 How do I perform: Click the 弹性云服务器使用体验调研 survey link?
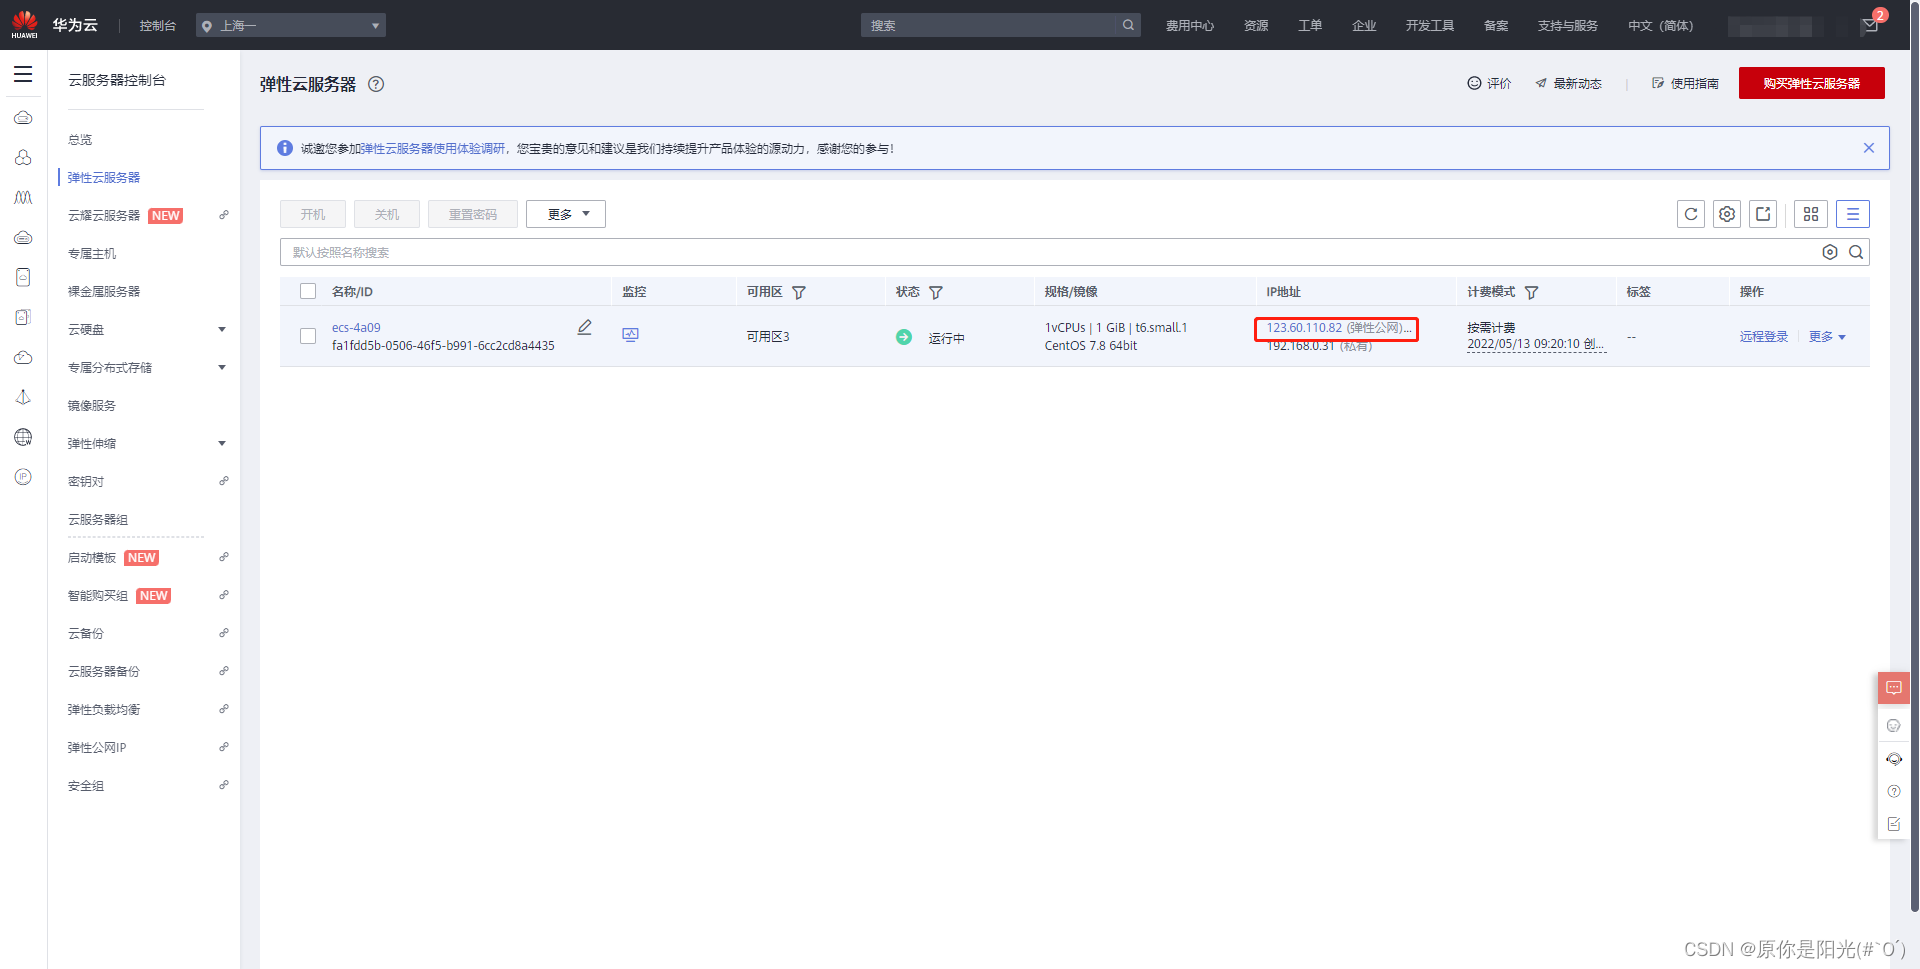(433, 149)
